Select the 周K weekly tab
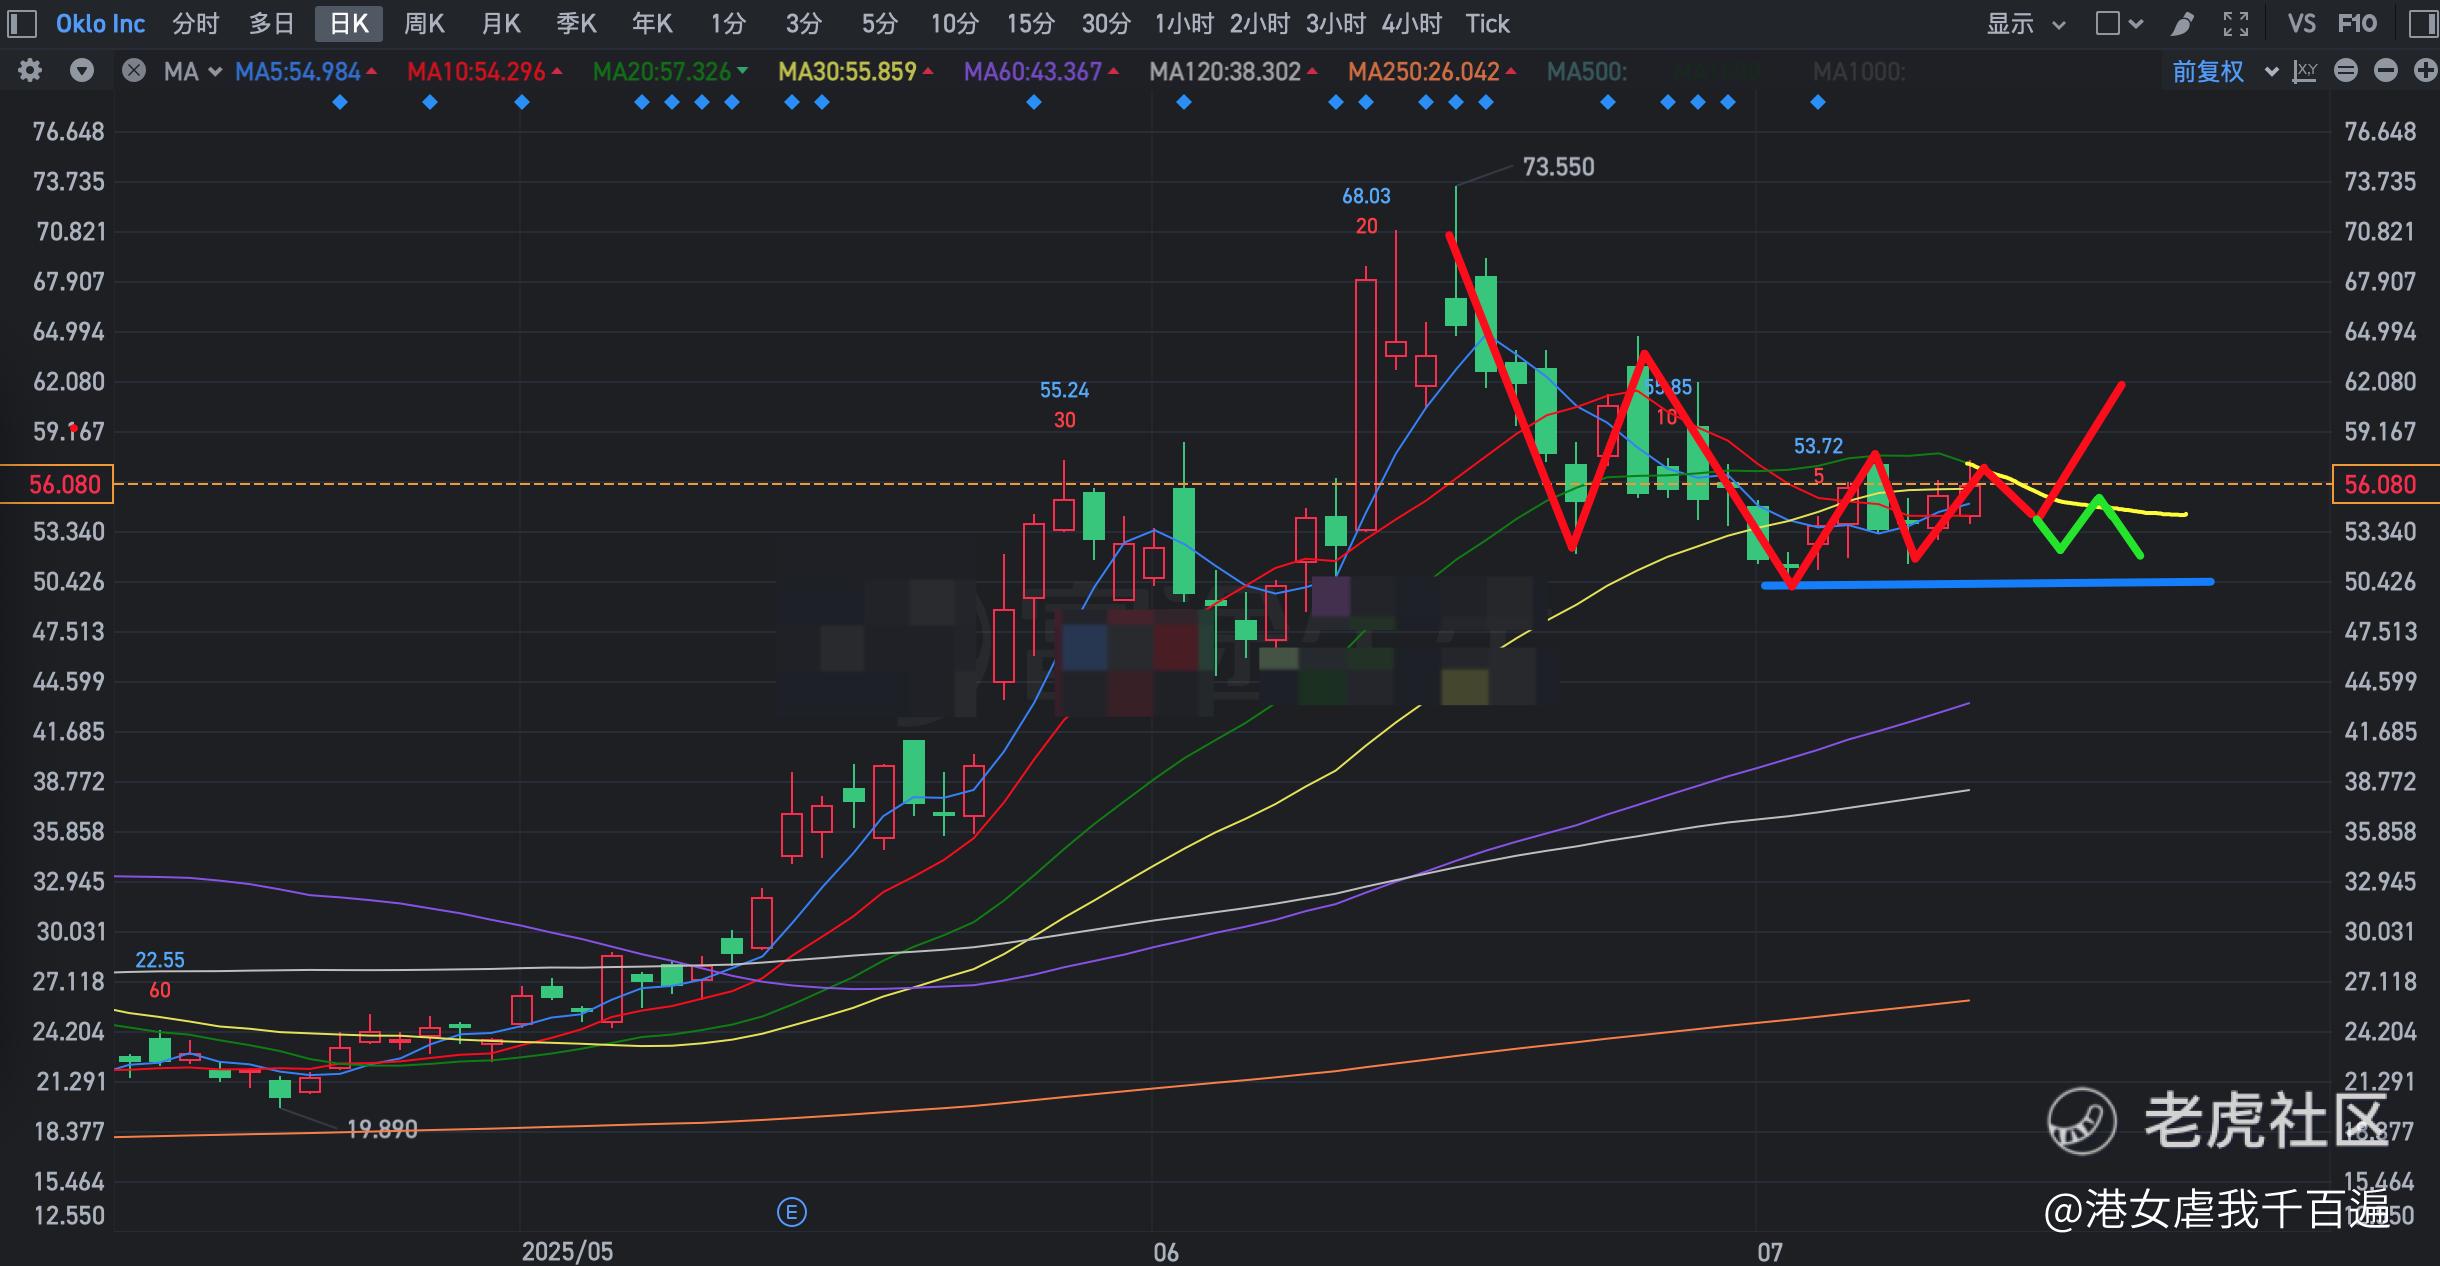This screenshot has height=1266, width=2440. coord(424,23)
